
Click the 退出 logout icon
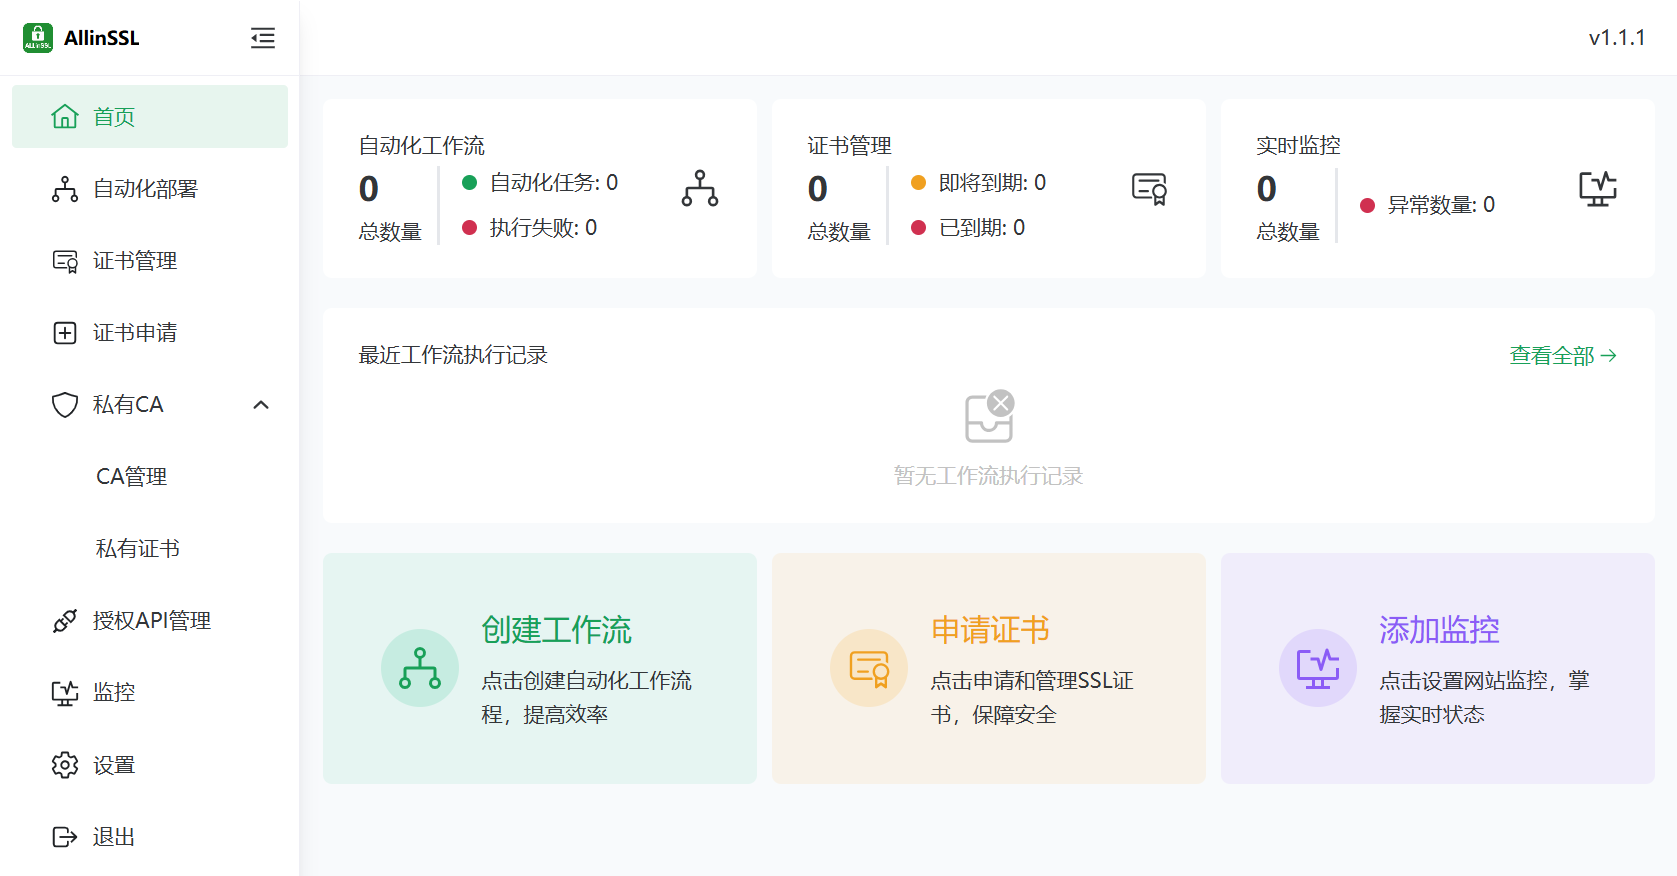(65, 837)
